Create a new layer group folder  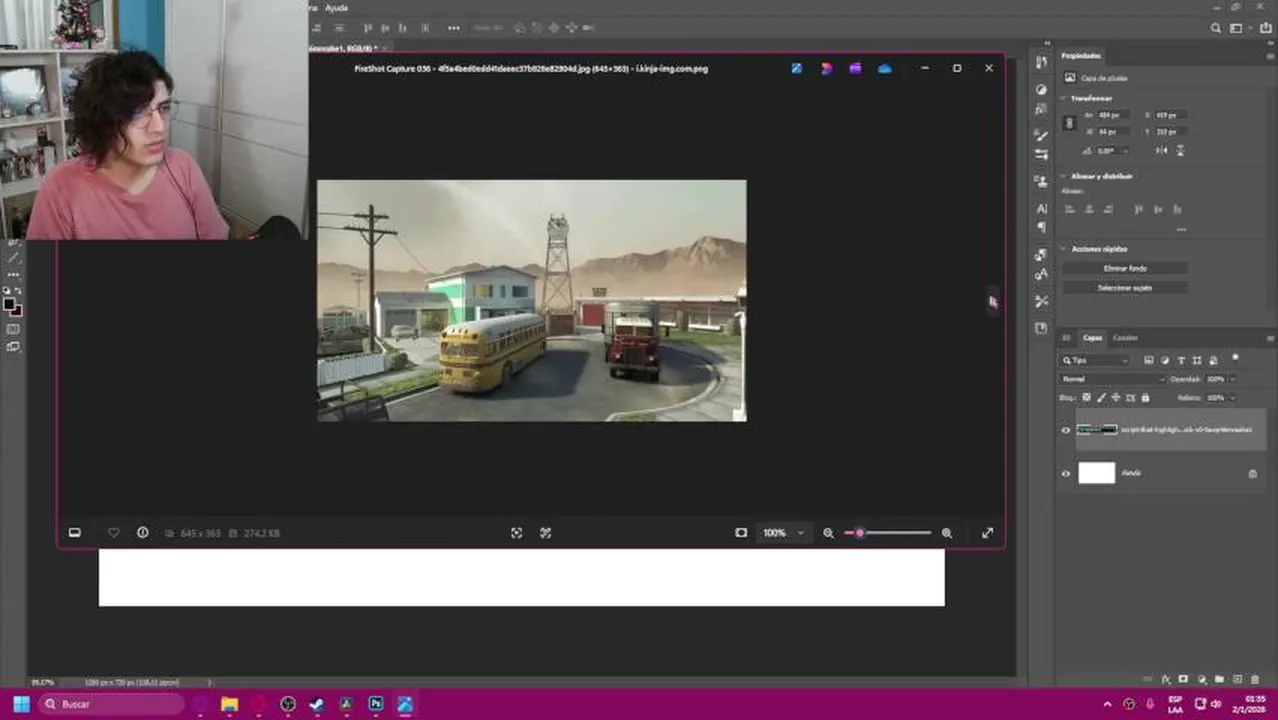pyautogui.click(x=1219, y=679)
